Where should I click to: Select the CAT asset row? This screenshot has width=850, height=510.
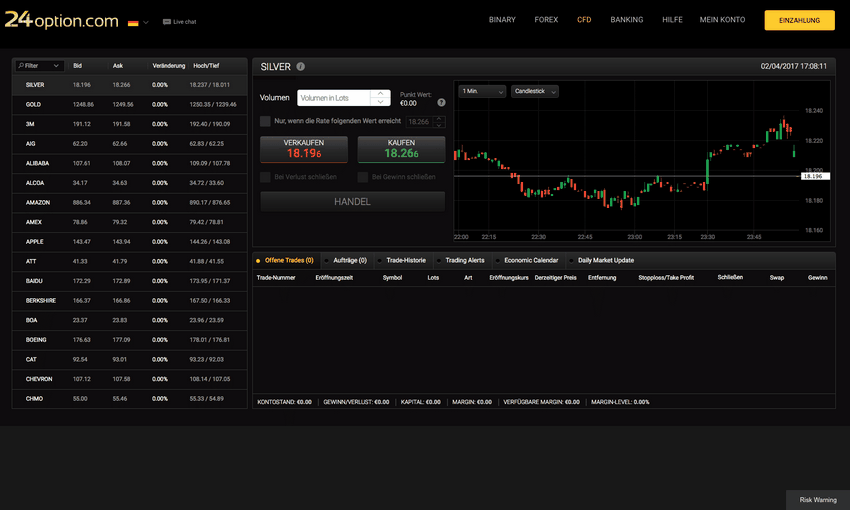[130, 359]
